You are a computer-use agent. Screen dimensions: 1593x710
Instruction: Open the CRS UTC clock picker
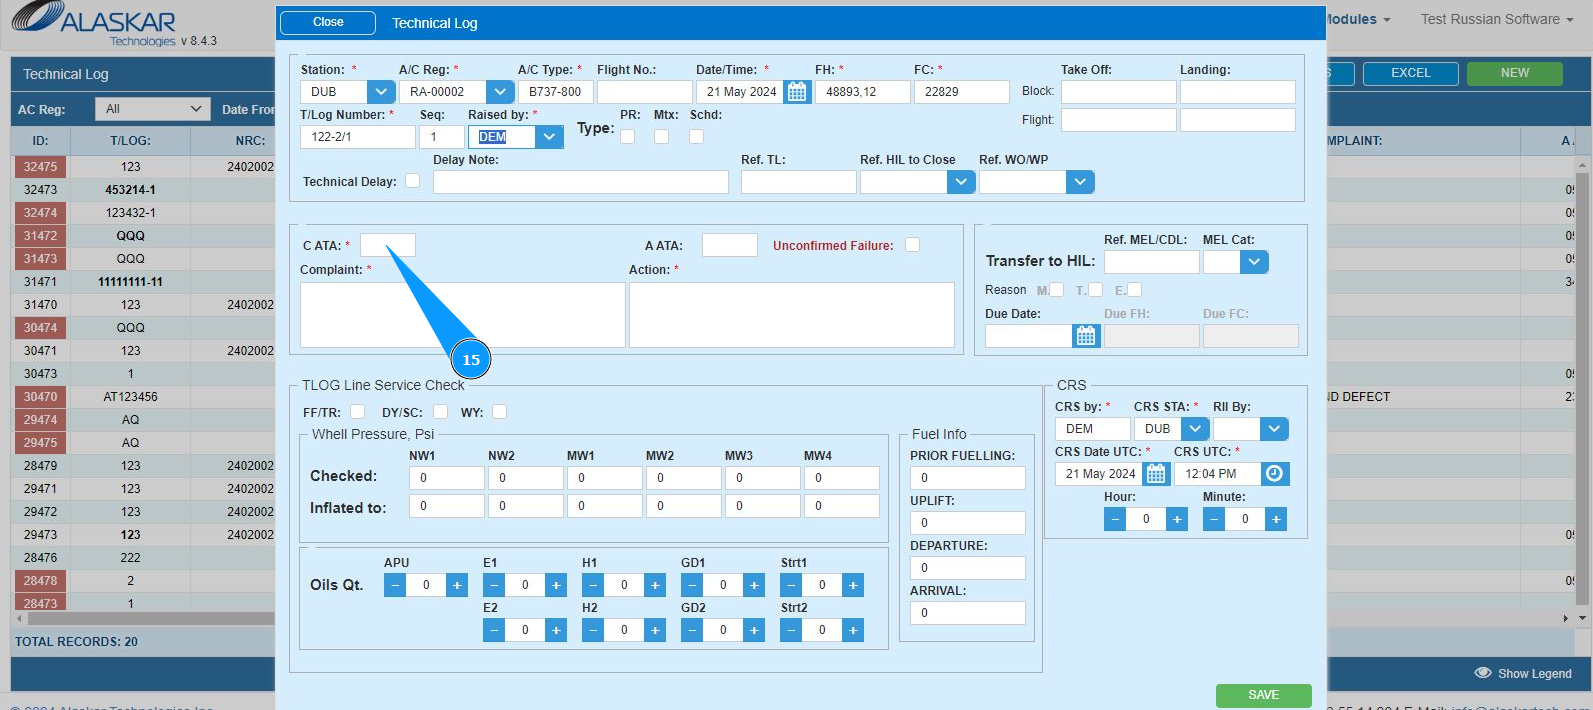(1274, 474)
